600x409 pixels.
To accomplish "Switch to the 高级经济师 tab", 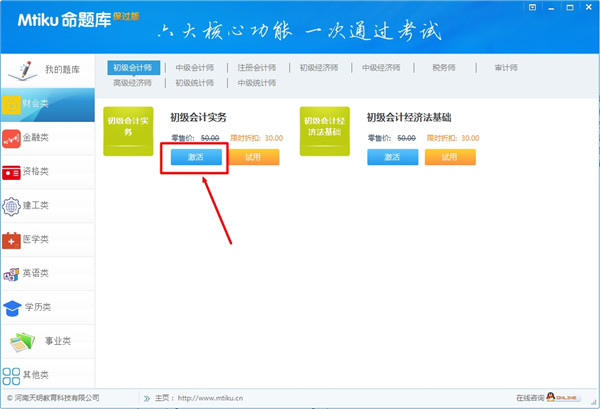I will 132,83.
